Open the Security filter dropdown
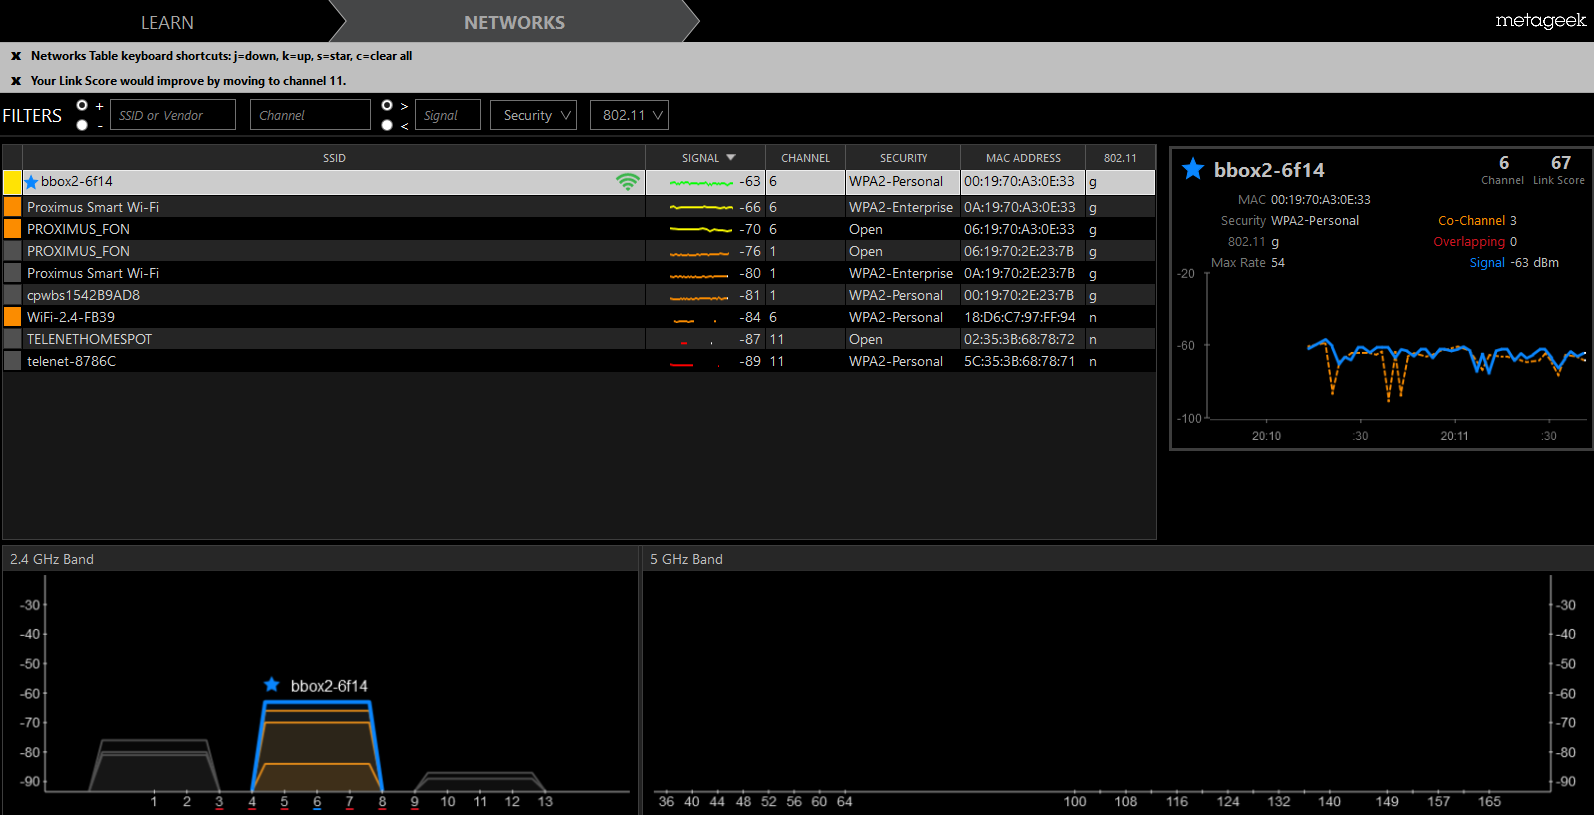This screenshot has width=1594, height=815. pos(533,115)
